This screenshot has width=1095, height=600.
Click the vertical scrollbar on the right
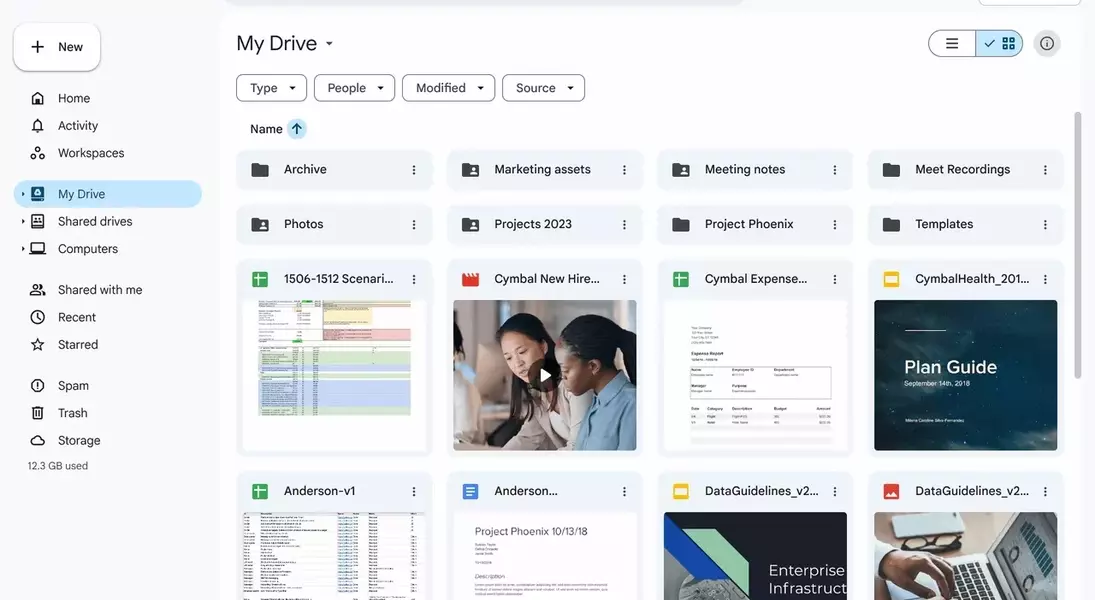tap(1078, 245)
